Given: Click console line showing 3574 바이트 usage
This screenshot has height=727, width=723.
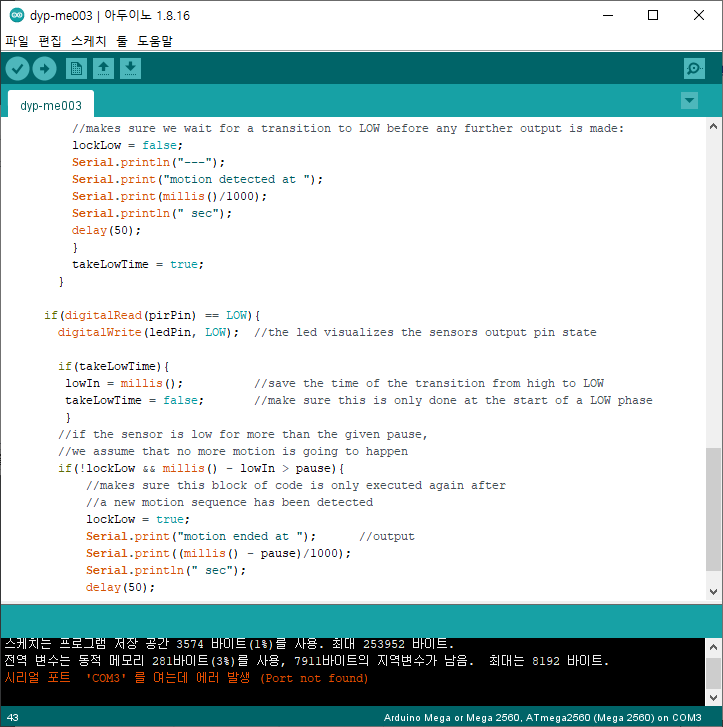Looking at the screenshot, I should (x=230, y=644).
